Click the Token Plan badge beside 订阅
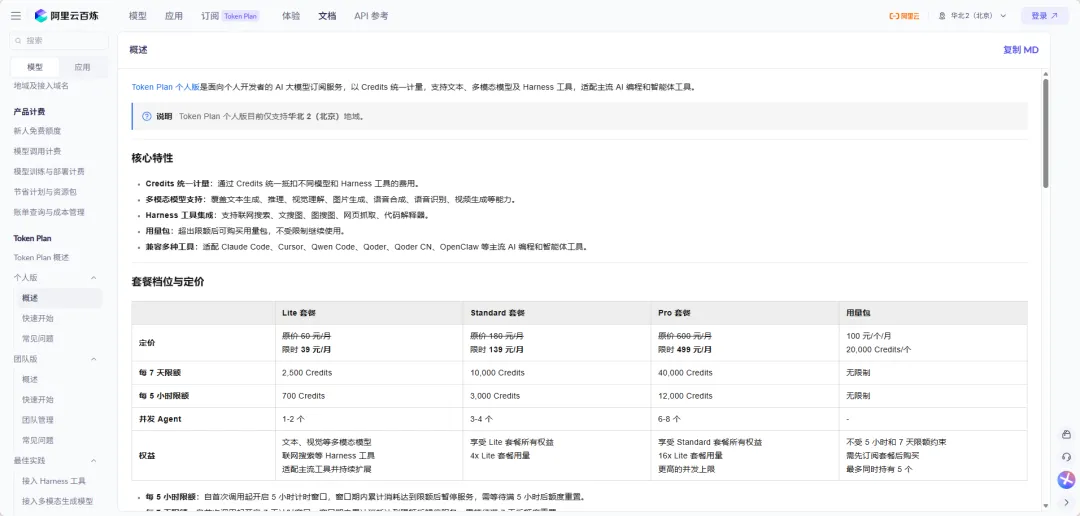This screenshot has width=1080, height=516. [240, 16]
